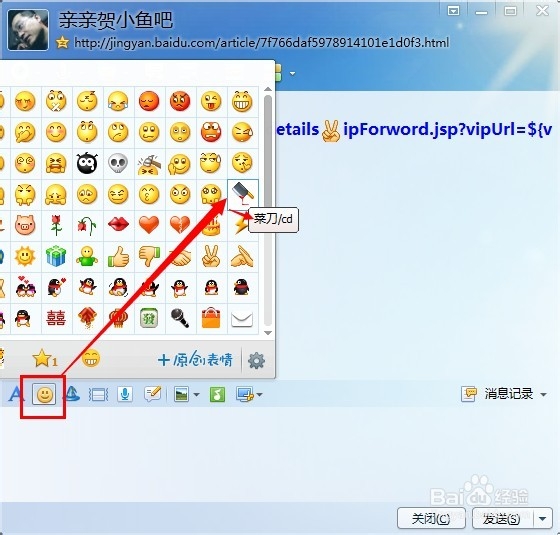Open the jingyan.baidu.com signature link

coord(261,43)
